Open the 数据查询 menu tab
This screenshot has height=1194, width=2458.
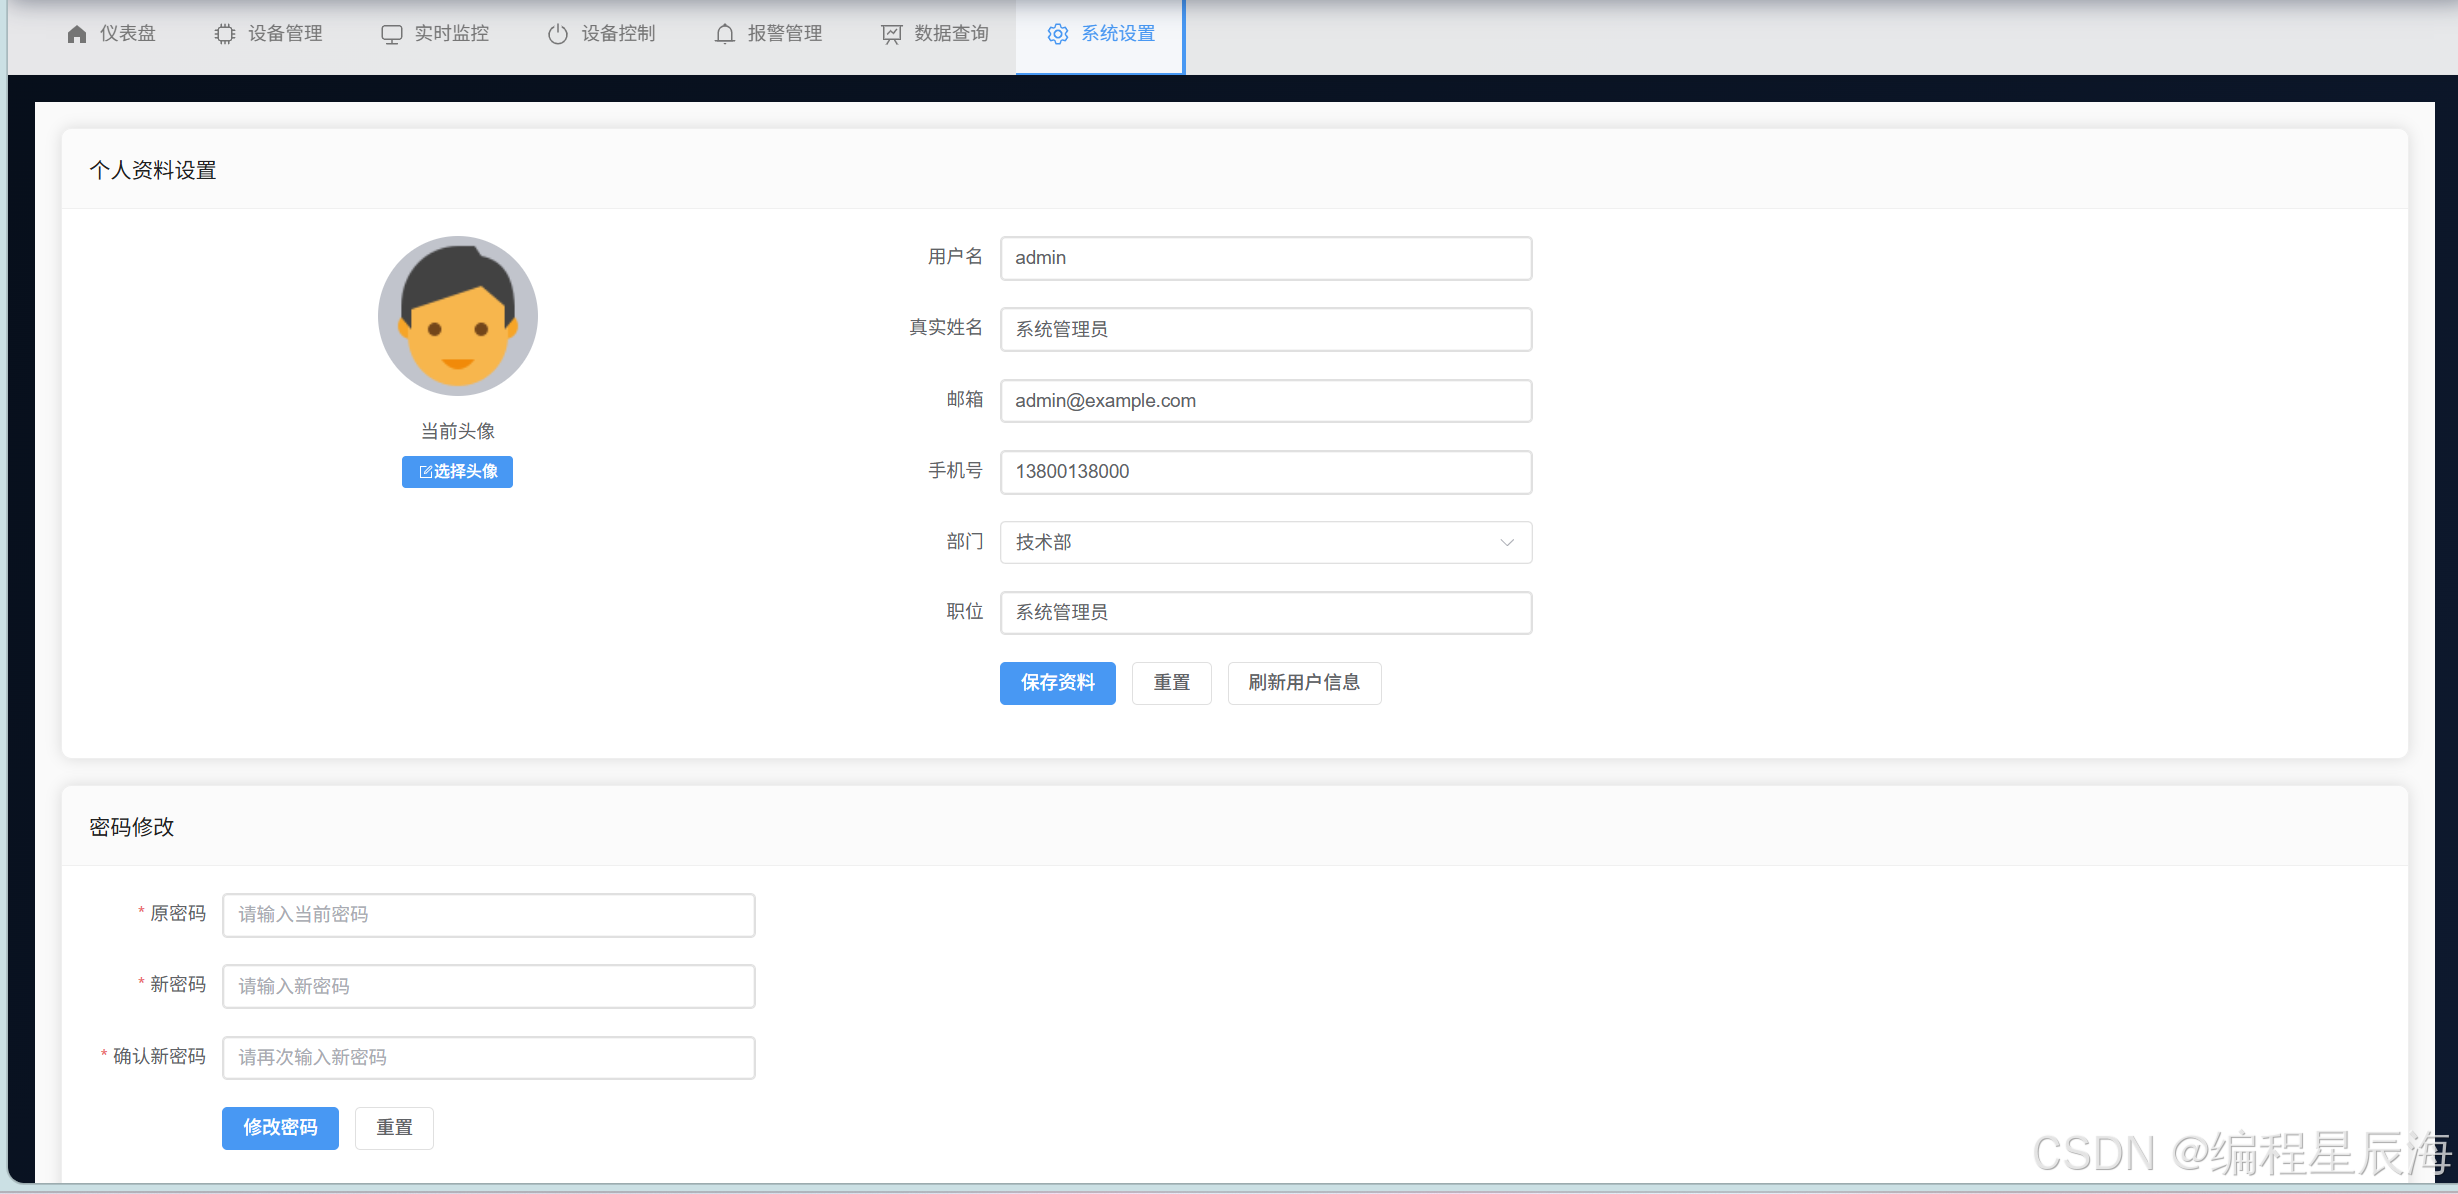pyautogui.click(x=935, y=34)
